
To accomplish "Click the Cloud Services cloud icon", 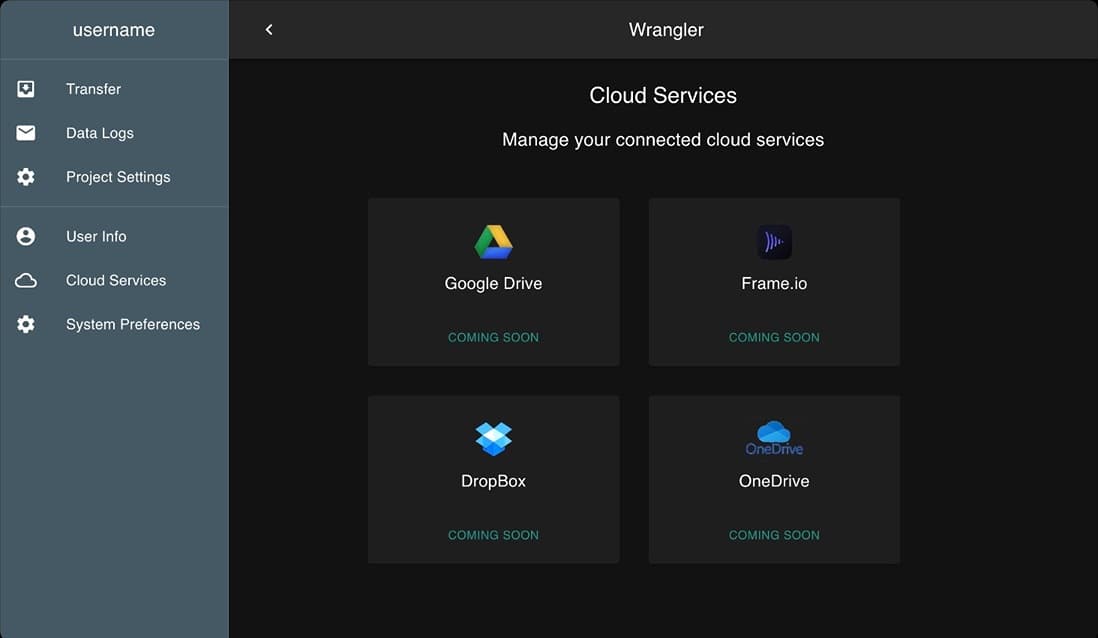I will point(26,281).
